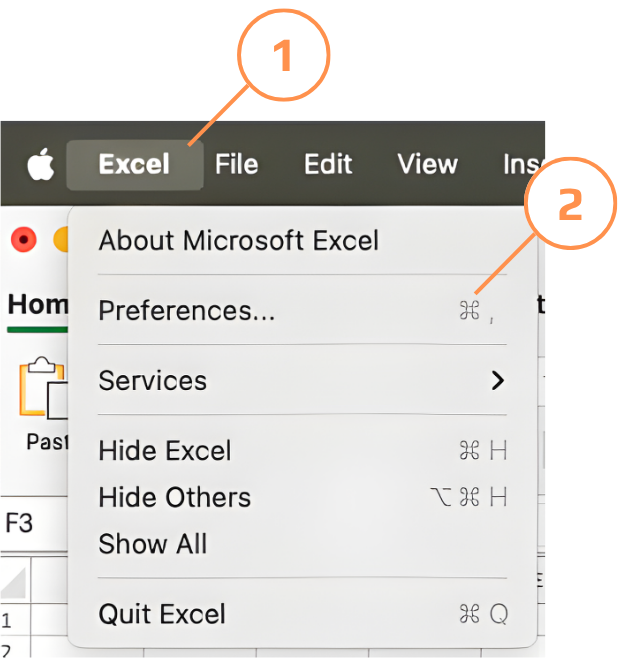The width and height of the screenshot is (627, 662).
Task: Select row header 1
Action: click(x=8, y=620)
